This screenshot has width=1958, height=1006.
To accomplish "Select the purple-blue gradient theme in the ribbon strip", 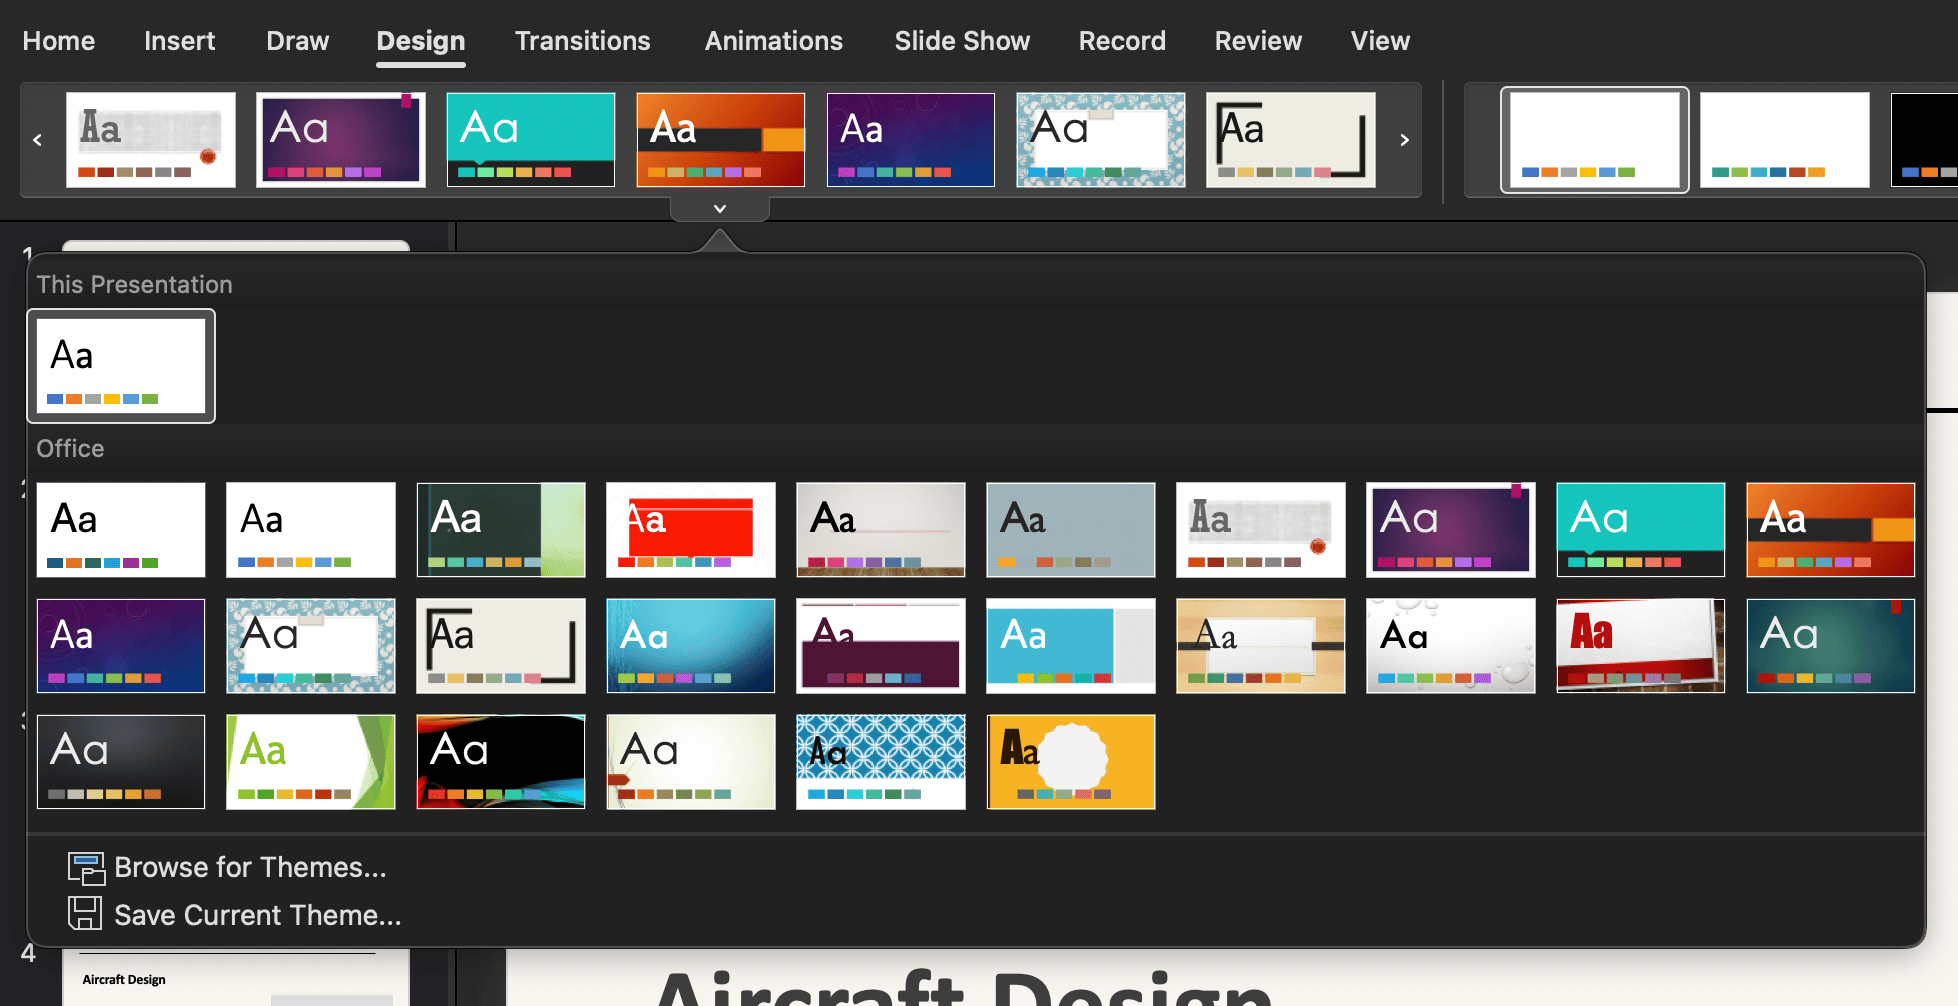I will coord(911,140).
